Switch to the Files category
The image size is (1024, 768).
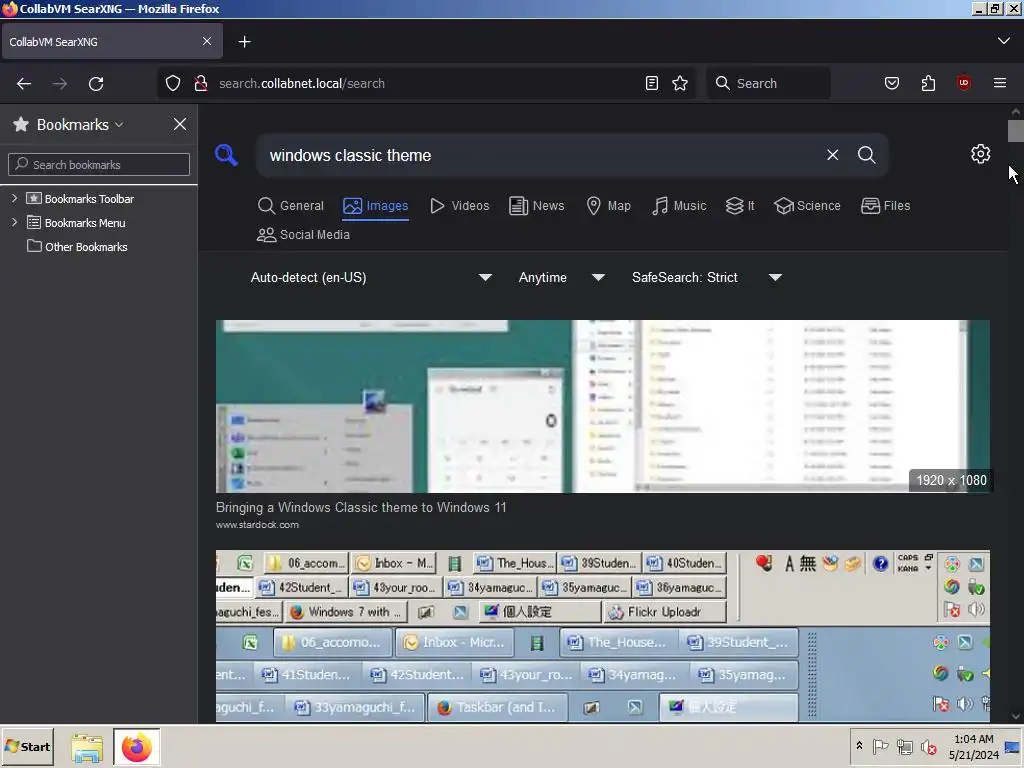[886, 206]
